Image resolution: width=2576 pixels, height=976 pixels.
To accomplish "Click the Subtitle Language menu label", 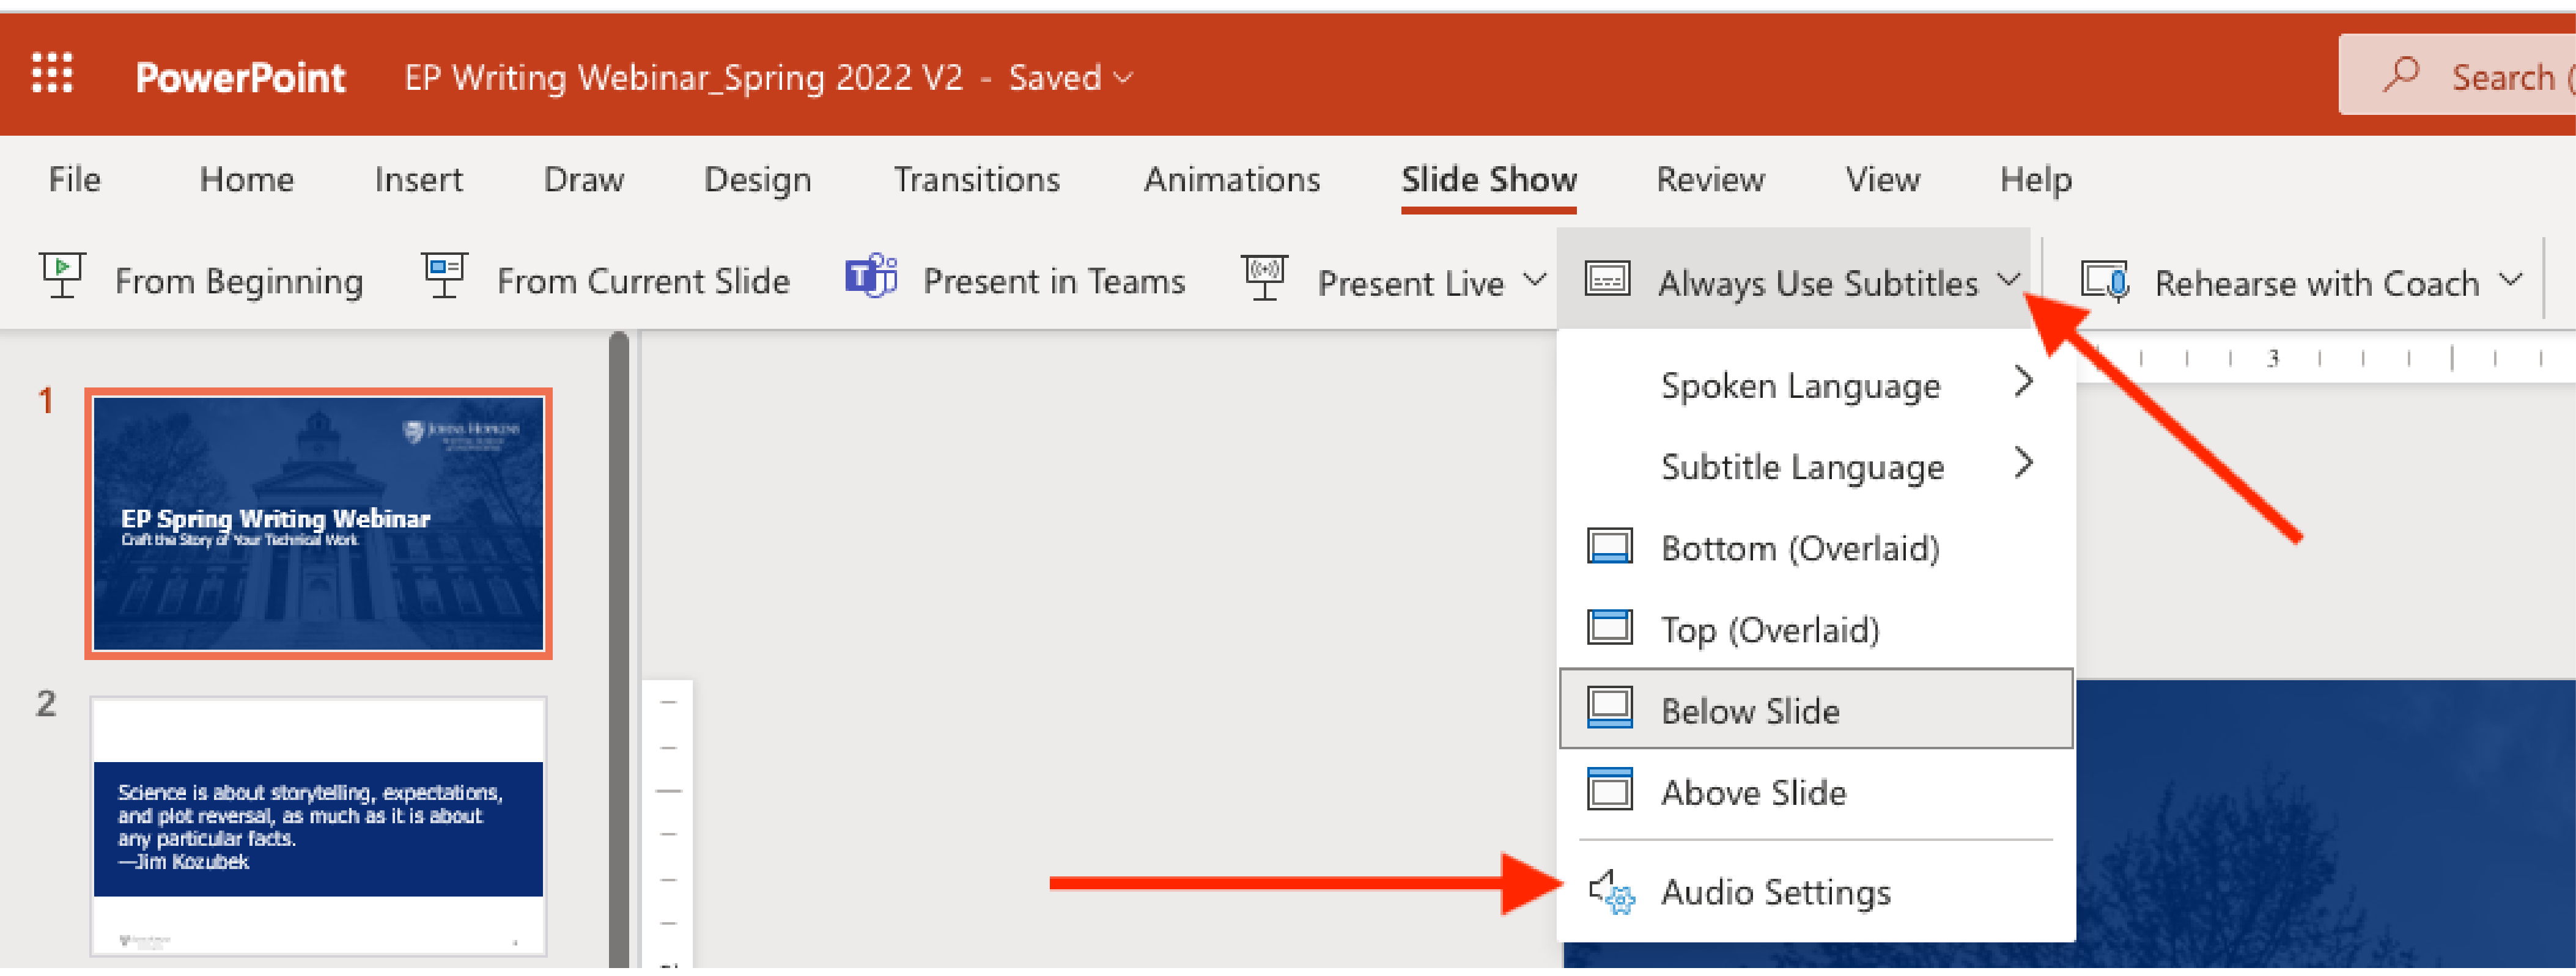I will tap(1802, 467).
